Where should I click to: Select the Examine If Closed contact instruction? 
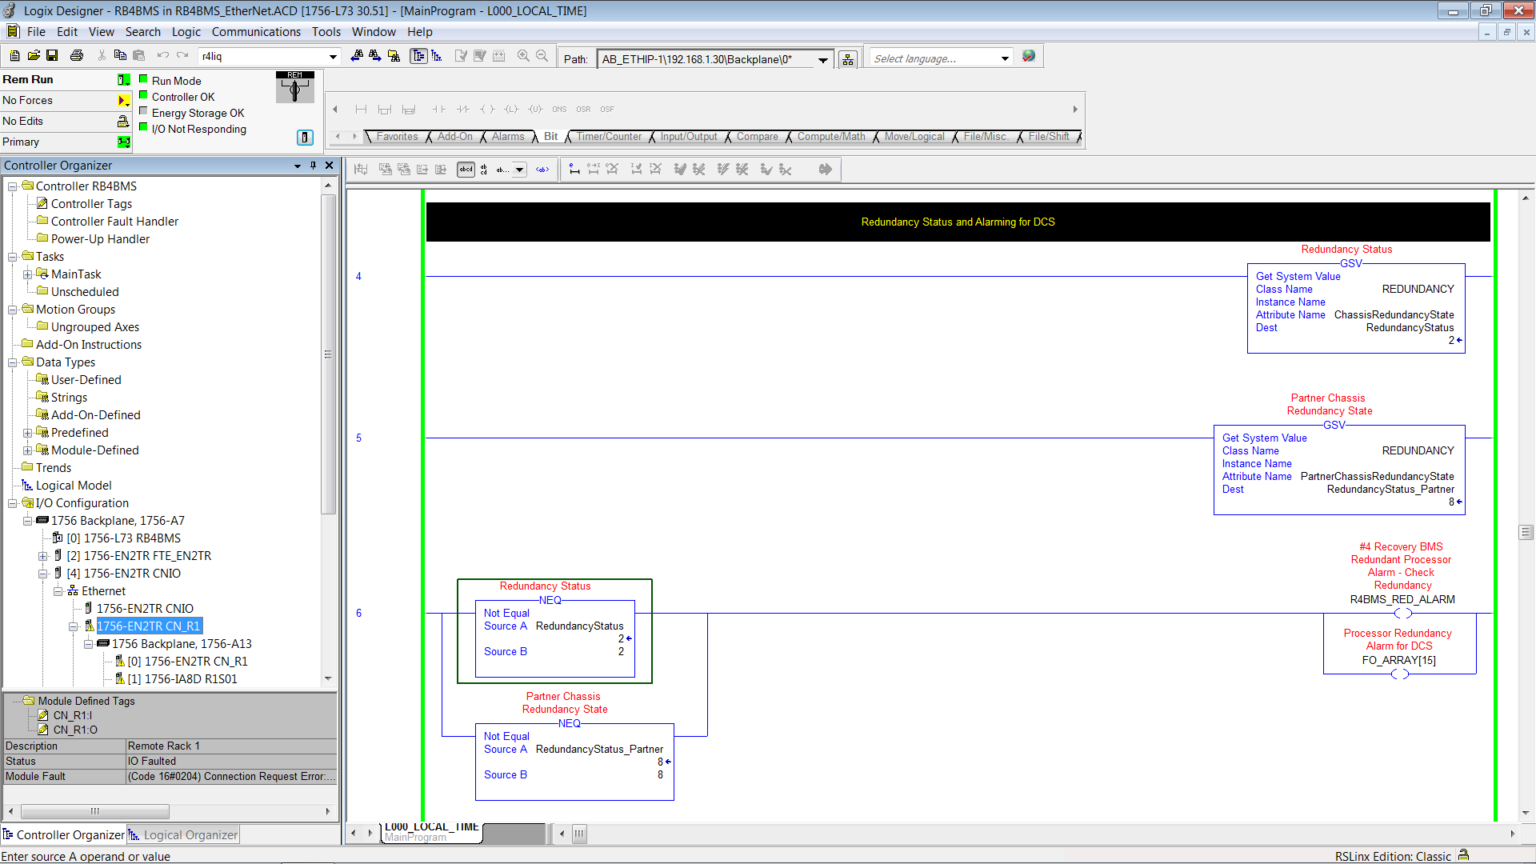coord(438,110)
